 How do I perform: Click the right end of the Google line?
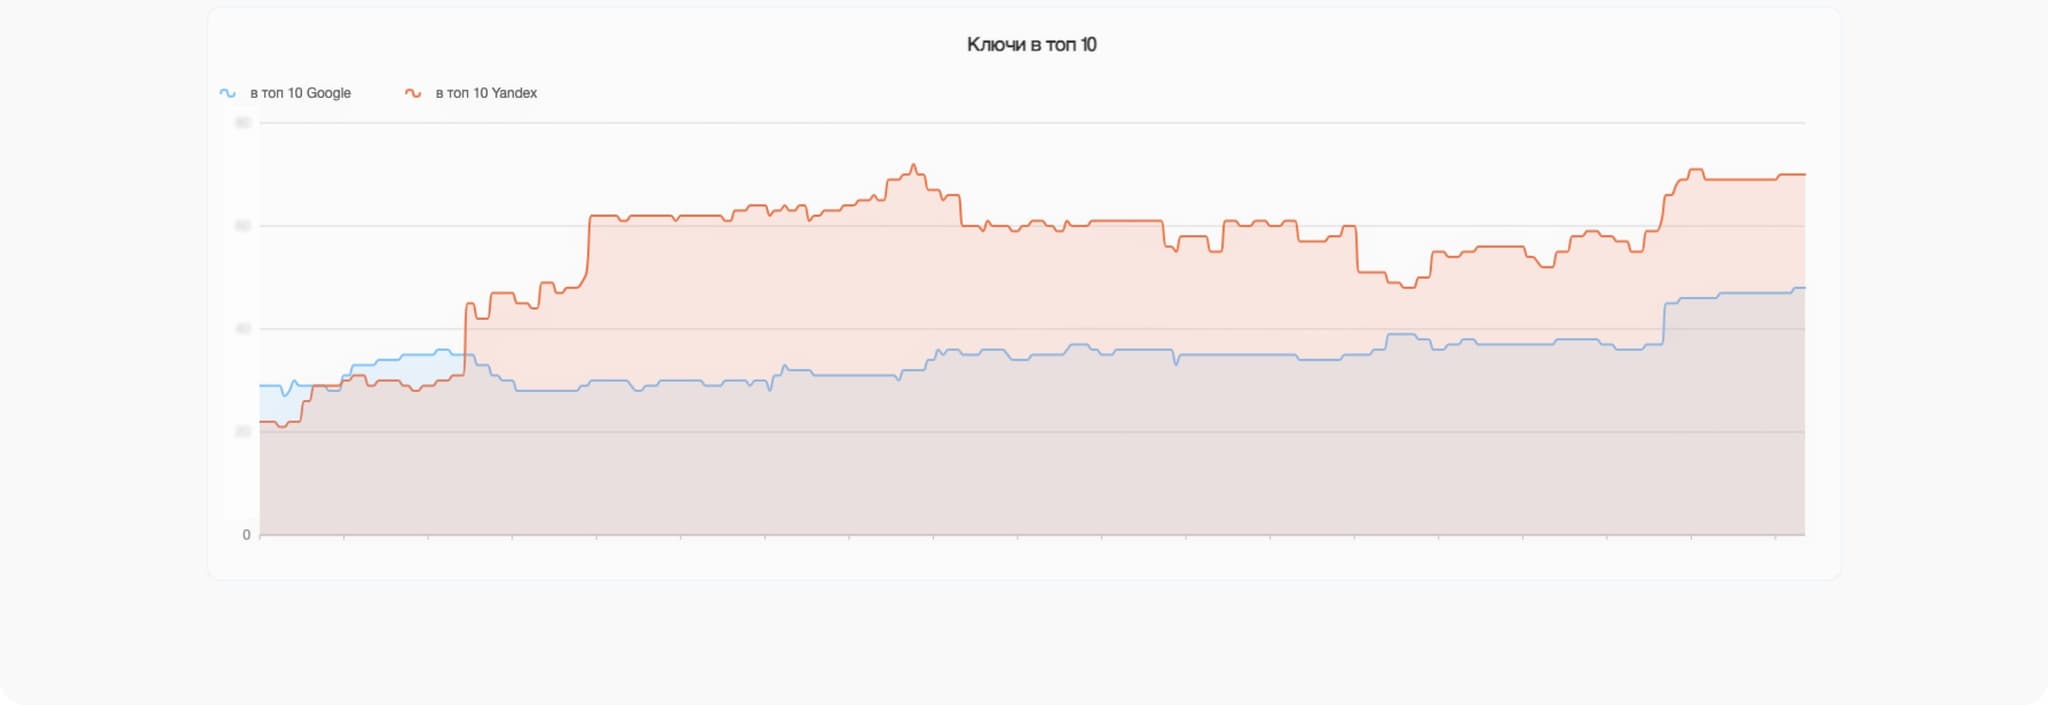pos(1804,288)
